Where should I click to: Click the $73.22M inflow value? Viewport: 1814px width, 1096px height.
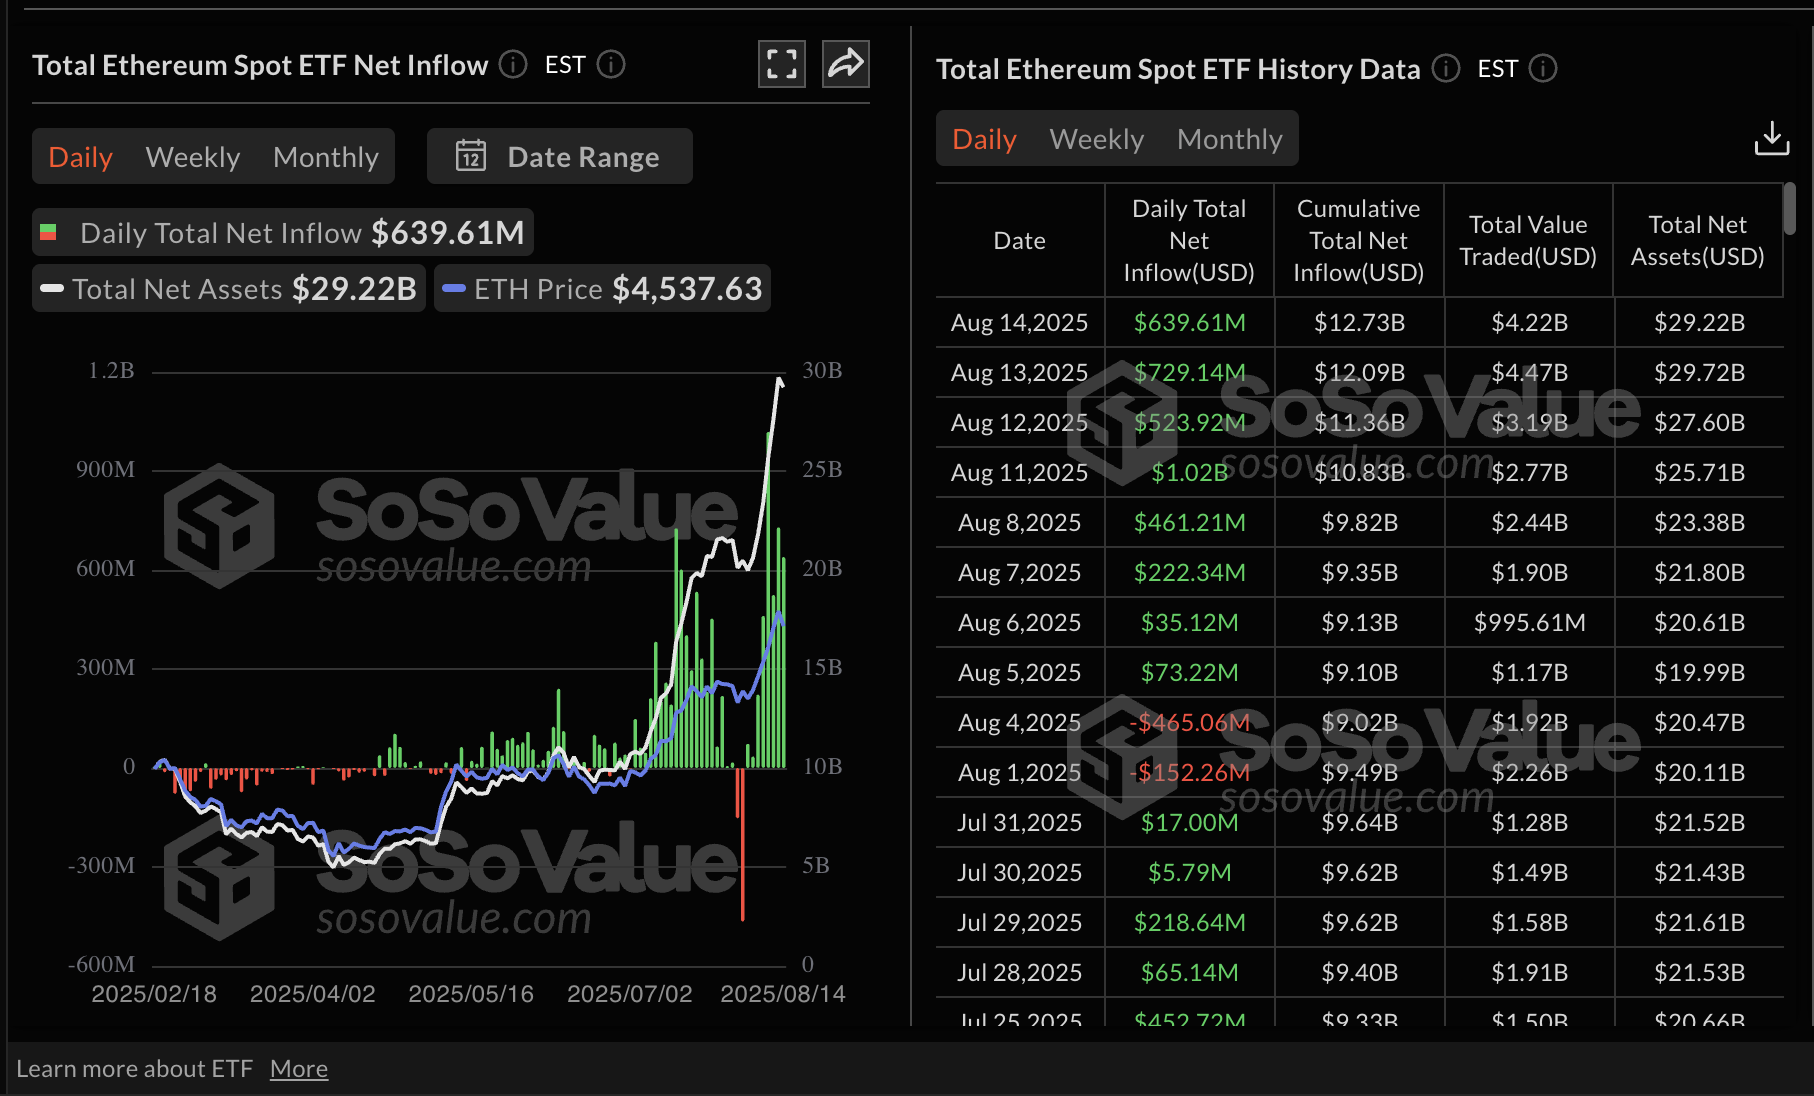coord(1190,673)
